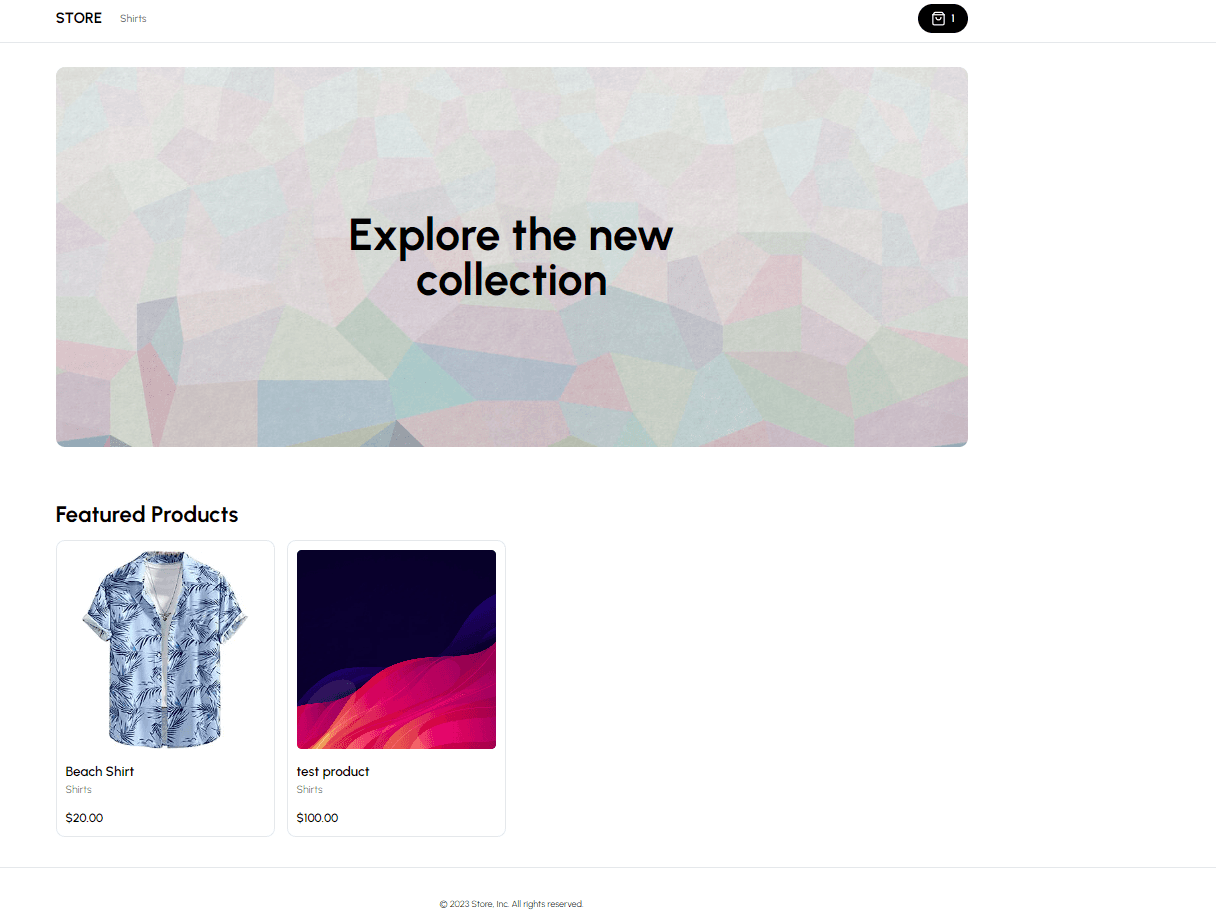
Task: Select the test product title
Action: click(x=333, y=771)
